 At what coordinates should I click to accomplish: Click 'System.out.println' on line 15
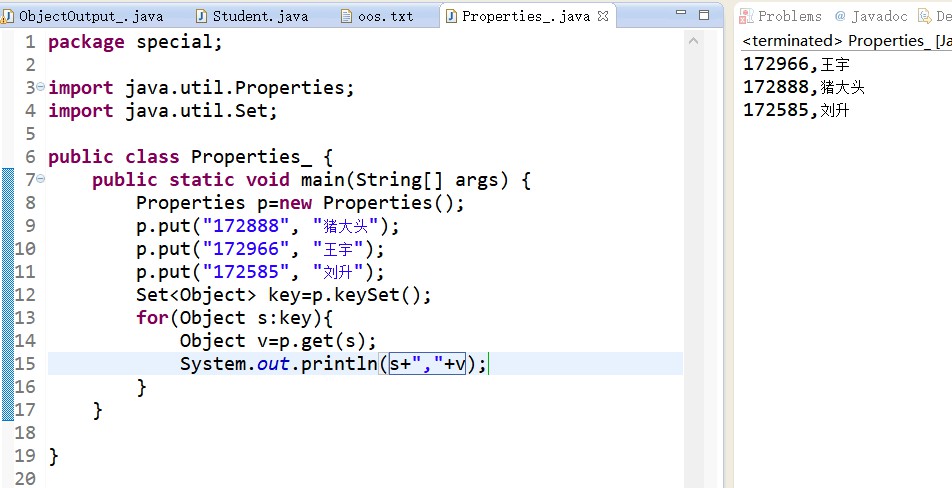(279, 364)
